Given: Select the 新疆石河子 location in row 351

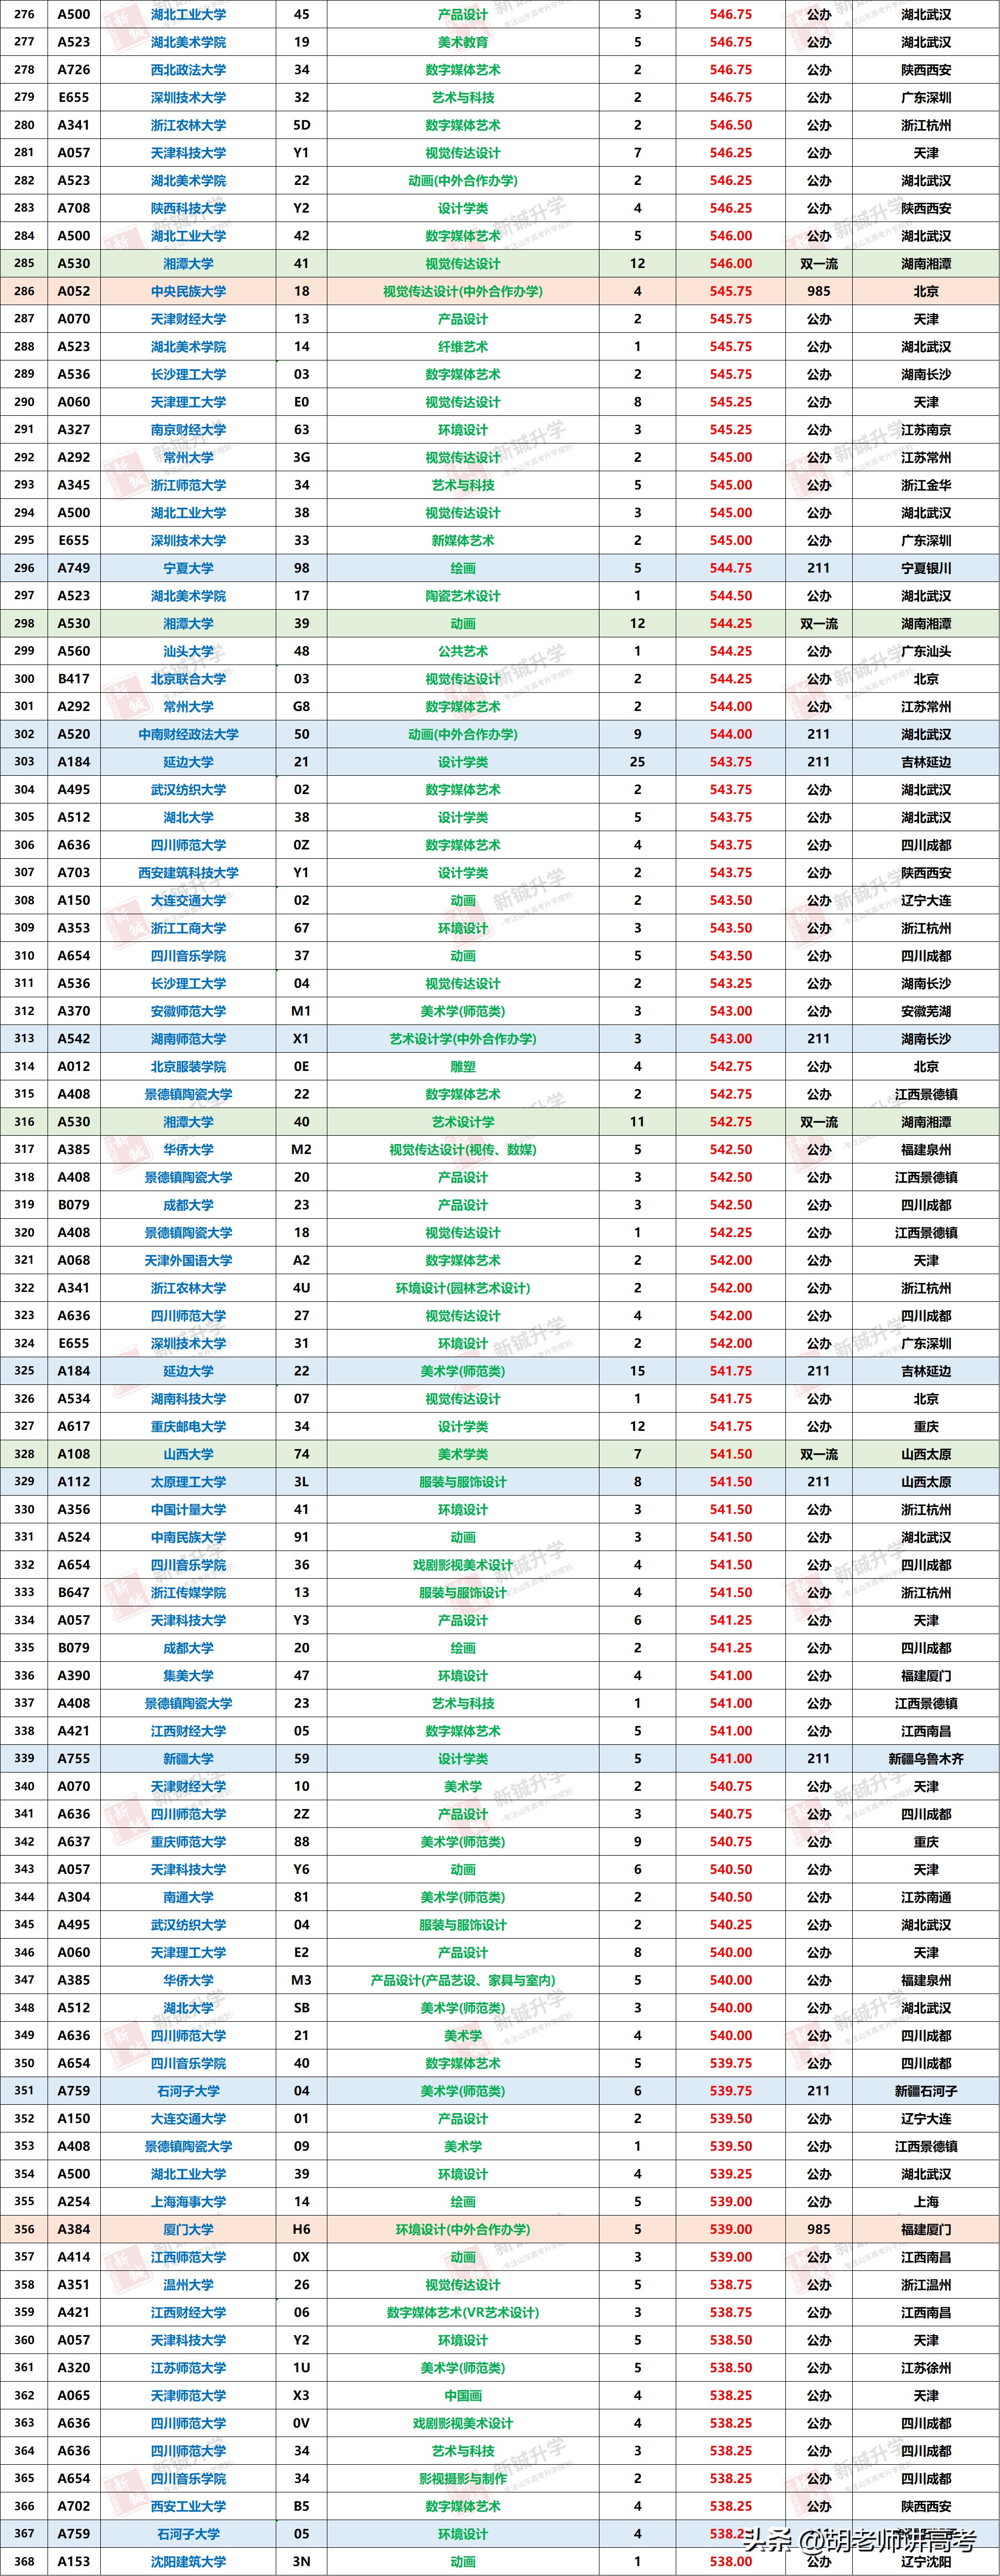Looking at the screenshot, I should click(x=926, y=2090).
